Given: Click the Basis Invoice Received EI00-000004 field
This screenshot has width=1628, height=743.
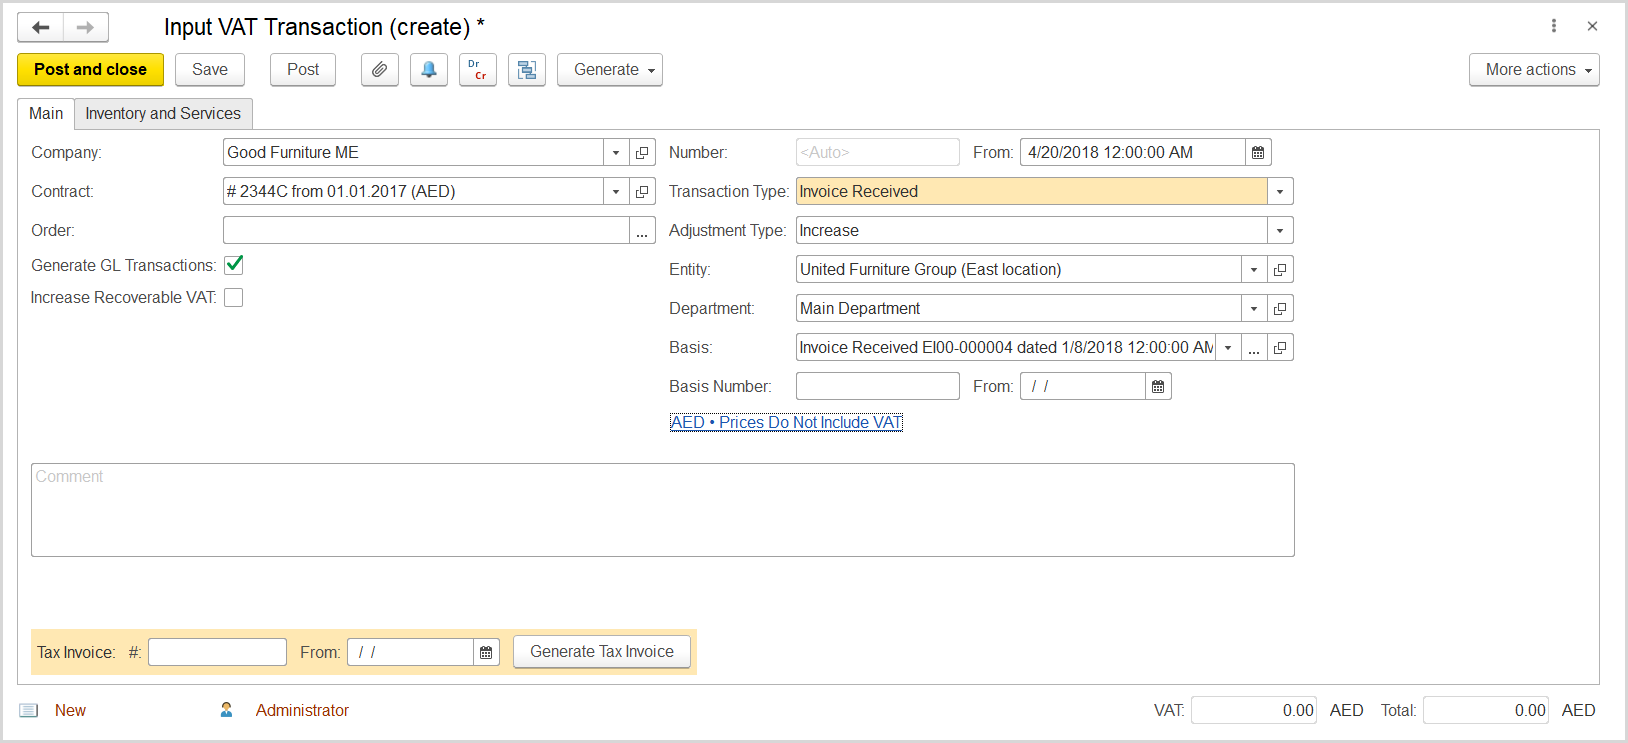Looking at the screenshot, I should click(x=1005, y=348).
